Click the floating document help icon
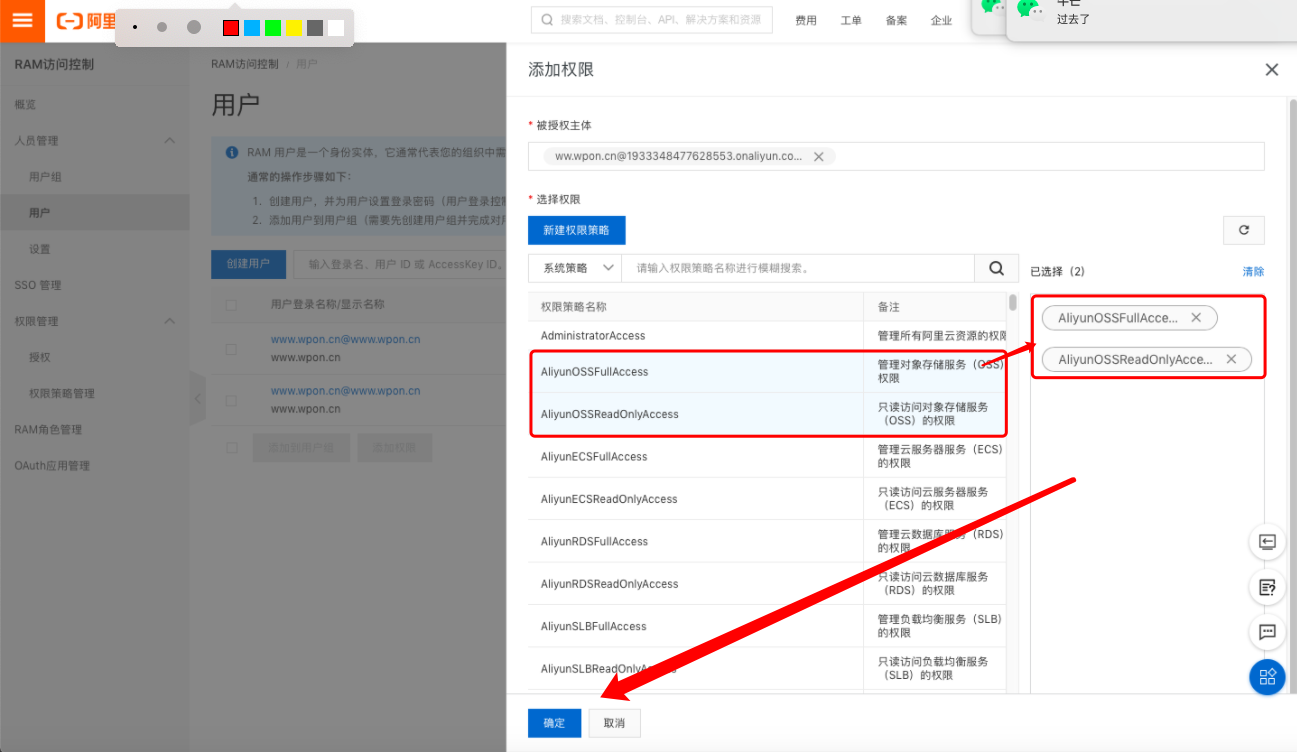This screenshot has width=1297, height=752. 1267,587
